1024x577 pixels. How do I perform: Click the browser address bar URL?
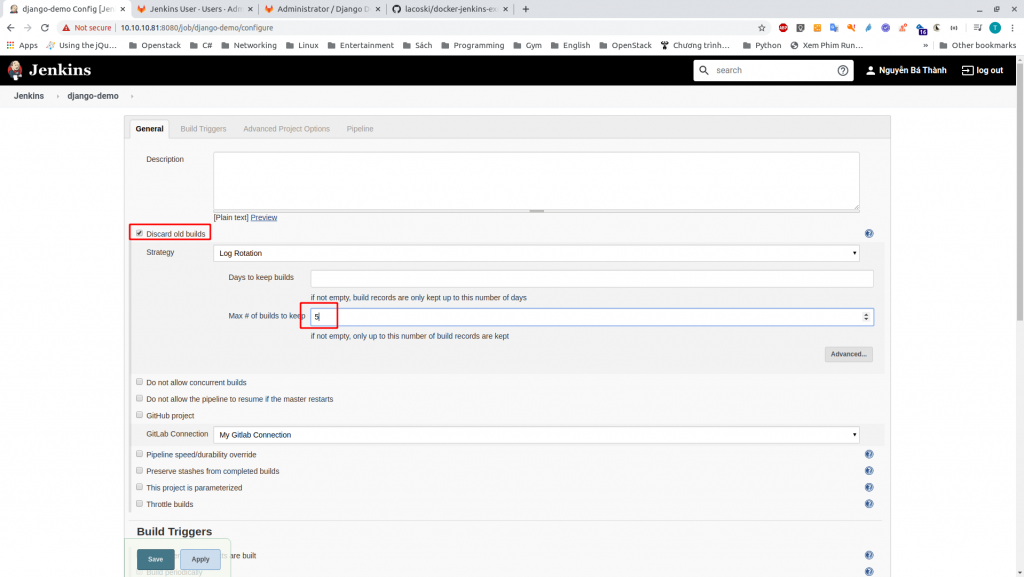[x=197, y=28]
